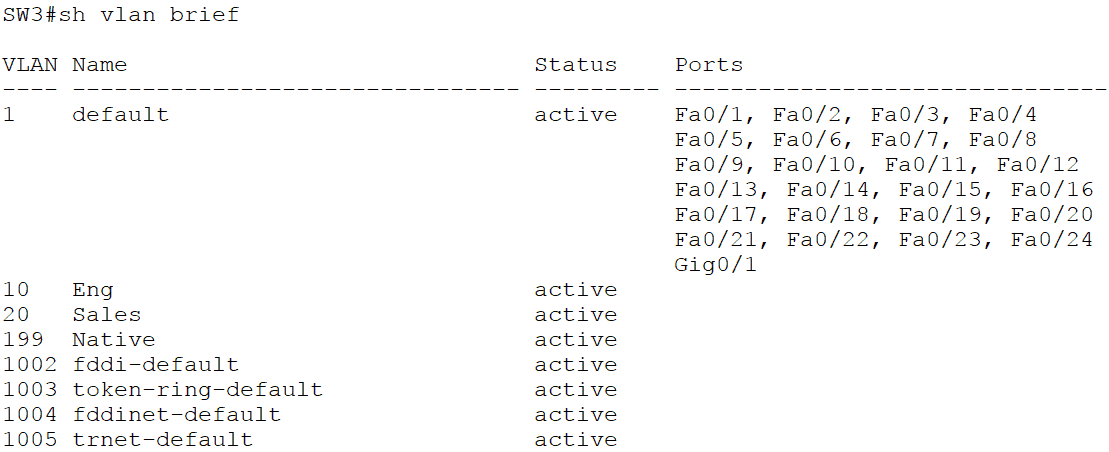Click the Sales VLAN name
The image size is (1109, 452).
pos(106,315)
